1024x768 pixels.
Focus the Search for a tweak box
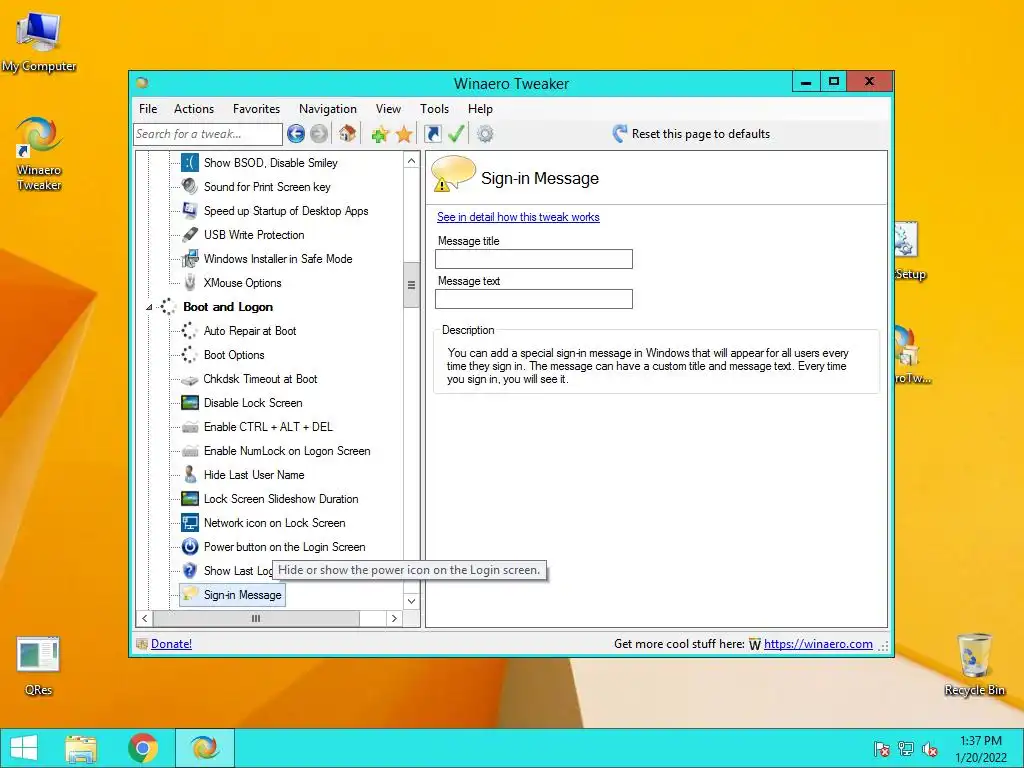click(208, 134)
